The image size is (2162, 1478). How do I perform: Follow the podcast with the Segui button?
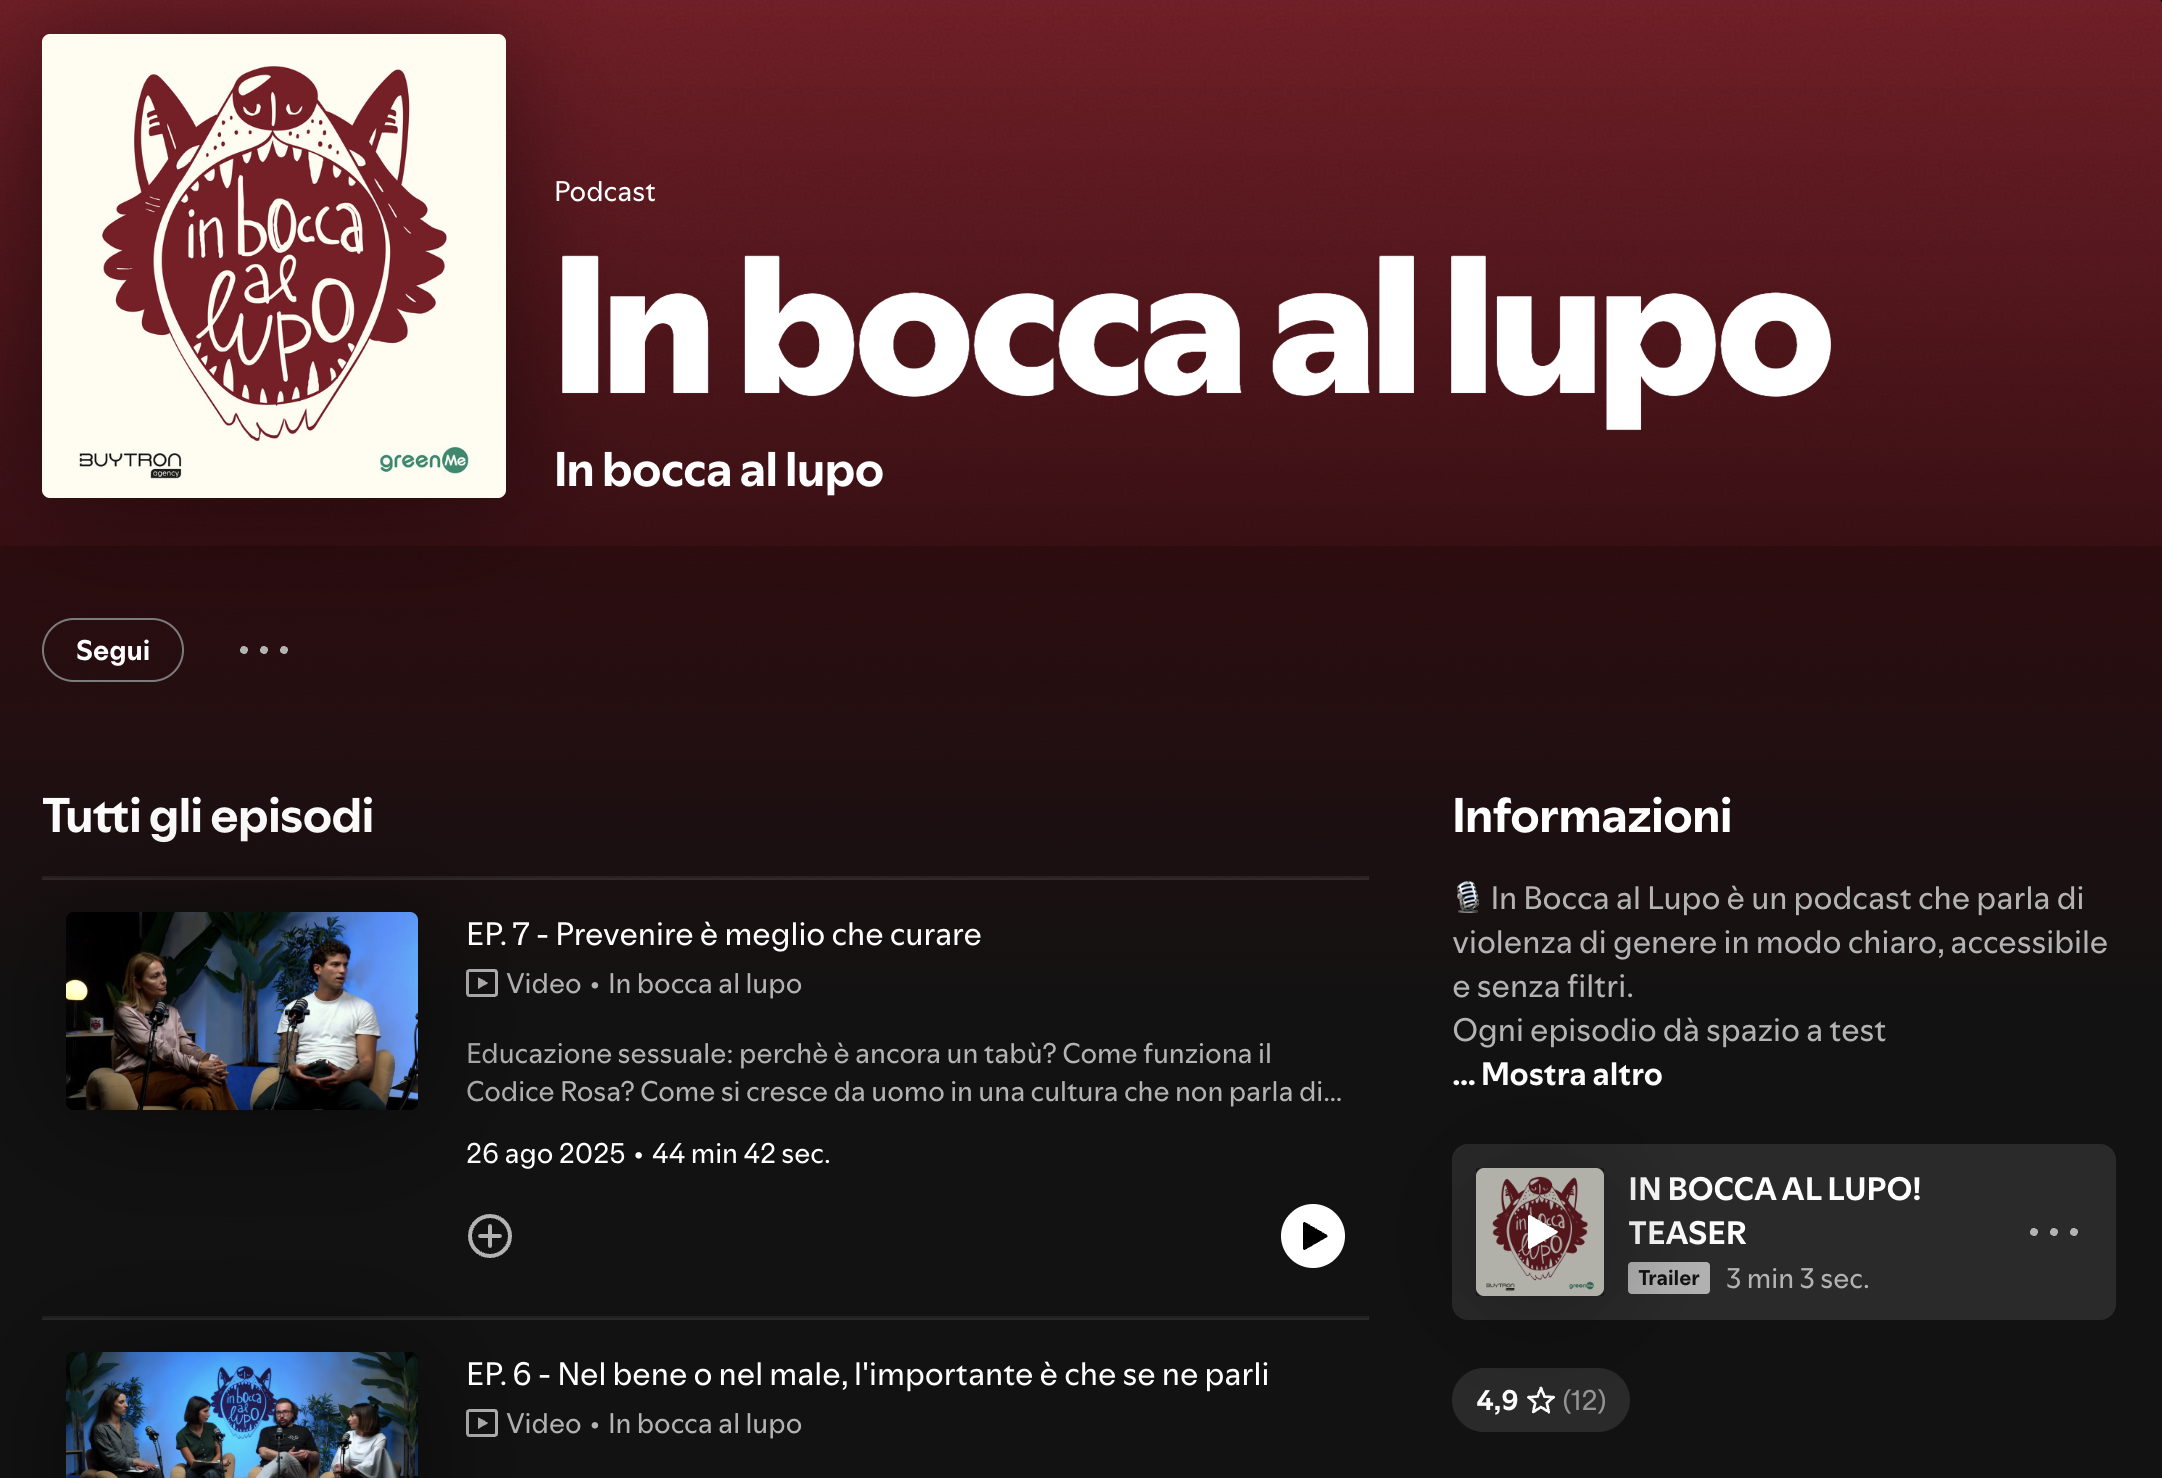(x=113, y=650)
